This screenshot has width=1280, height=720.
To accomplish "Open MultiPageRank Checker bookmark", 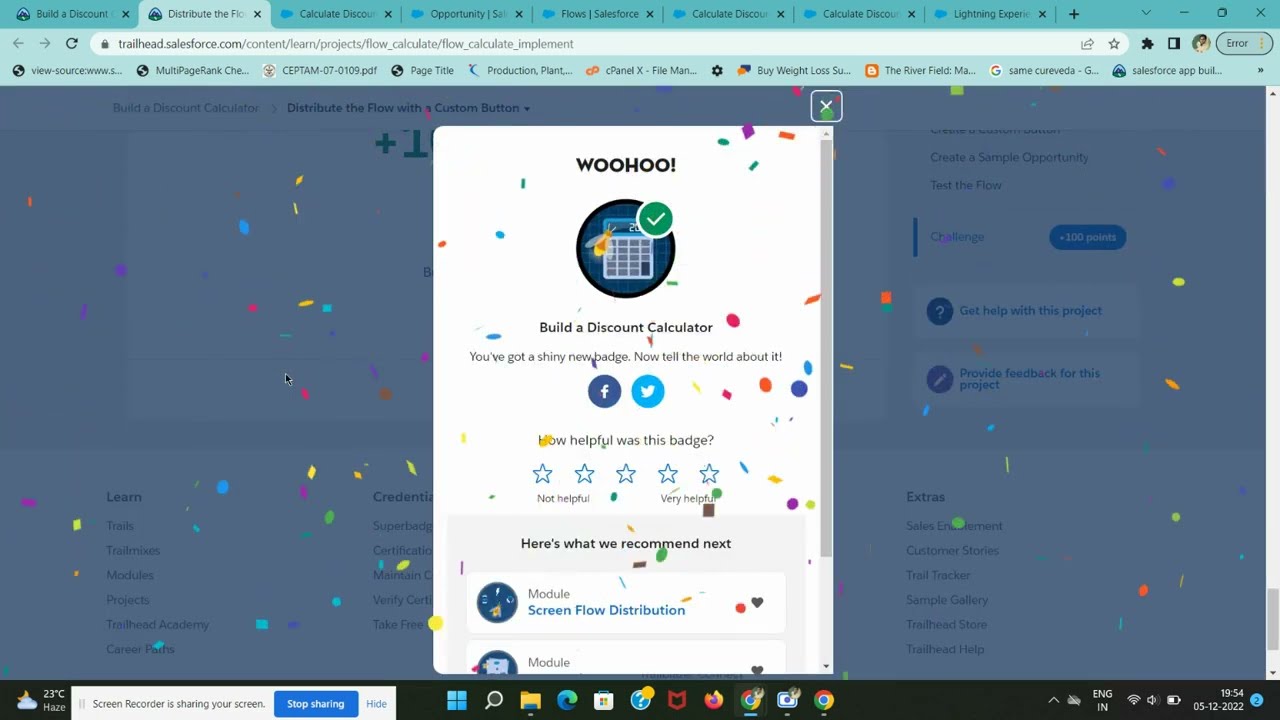I will [x=193, y=71].
